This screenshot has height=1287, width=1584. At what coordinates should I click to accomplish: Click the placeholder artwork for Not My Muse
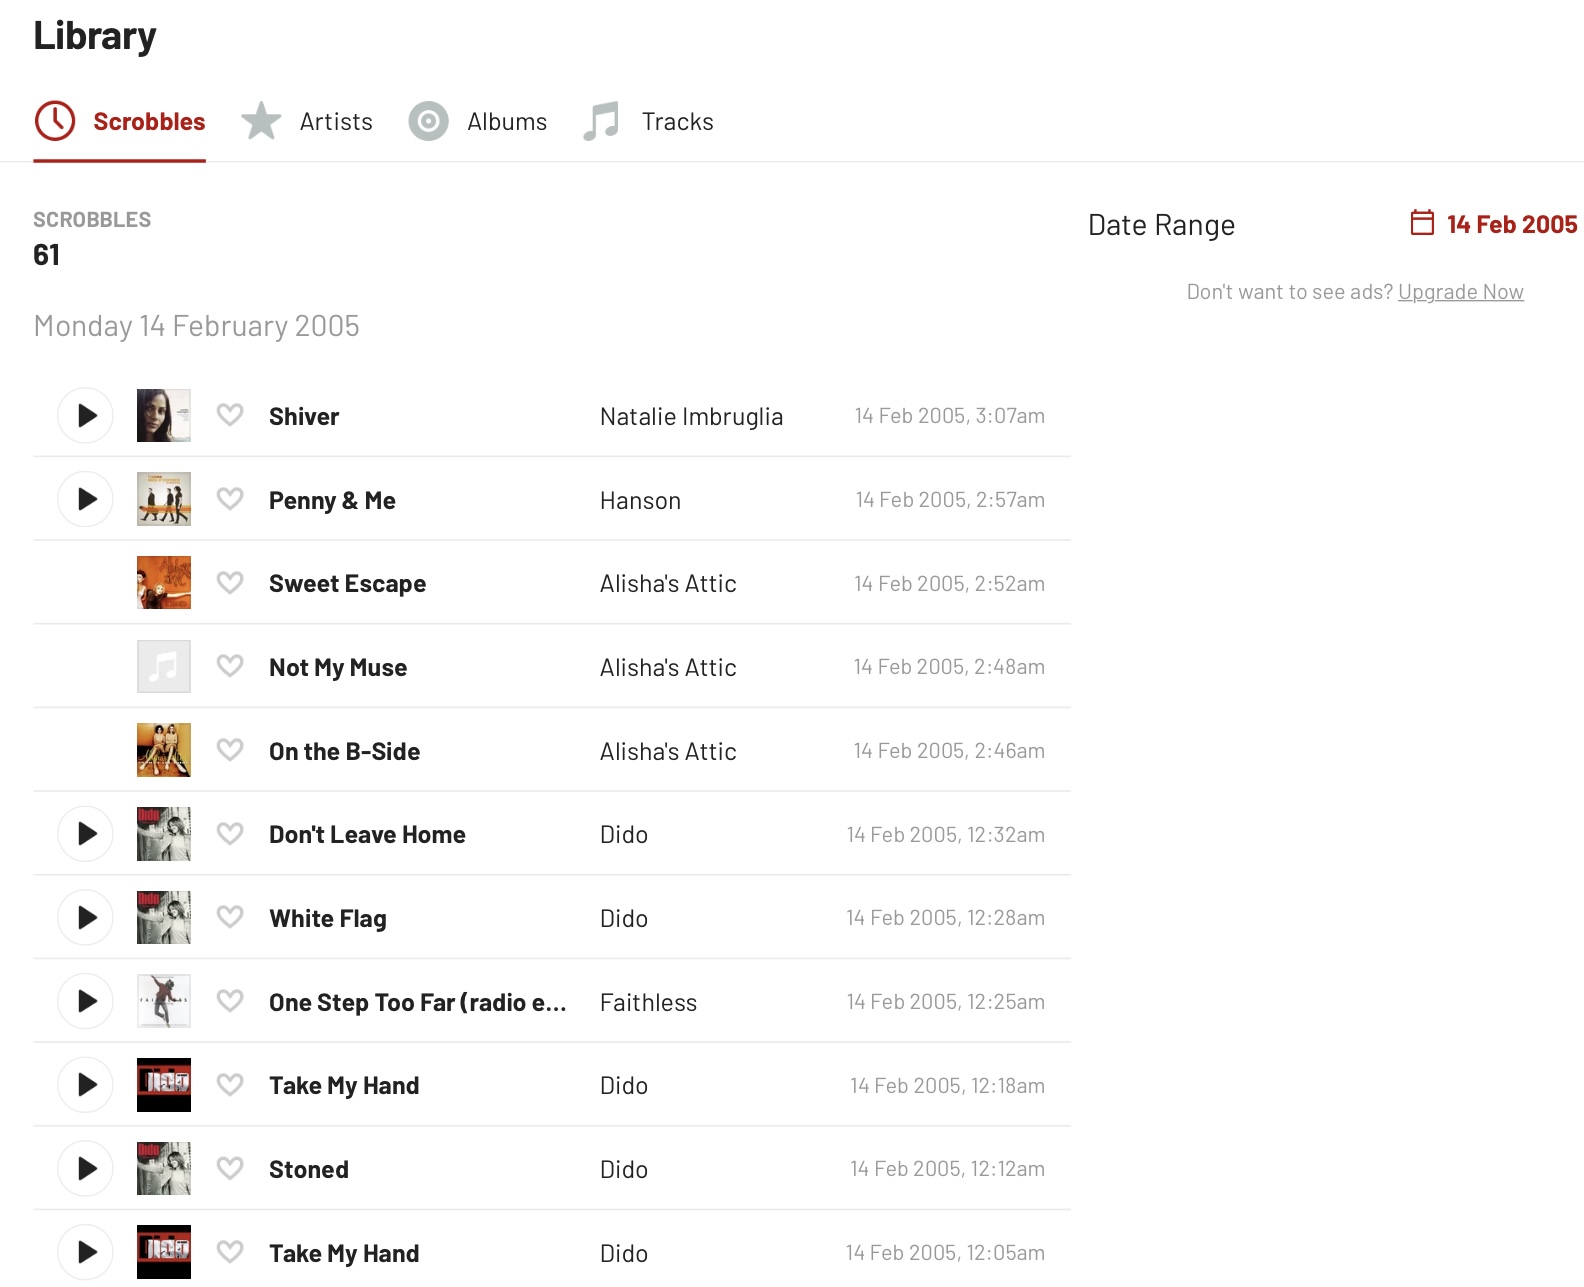[x=164, y=667]
